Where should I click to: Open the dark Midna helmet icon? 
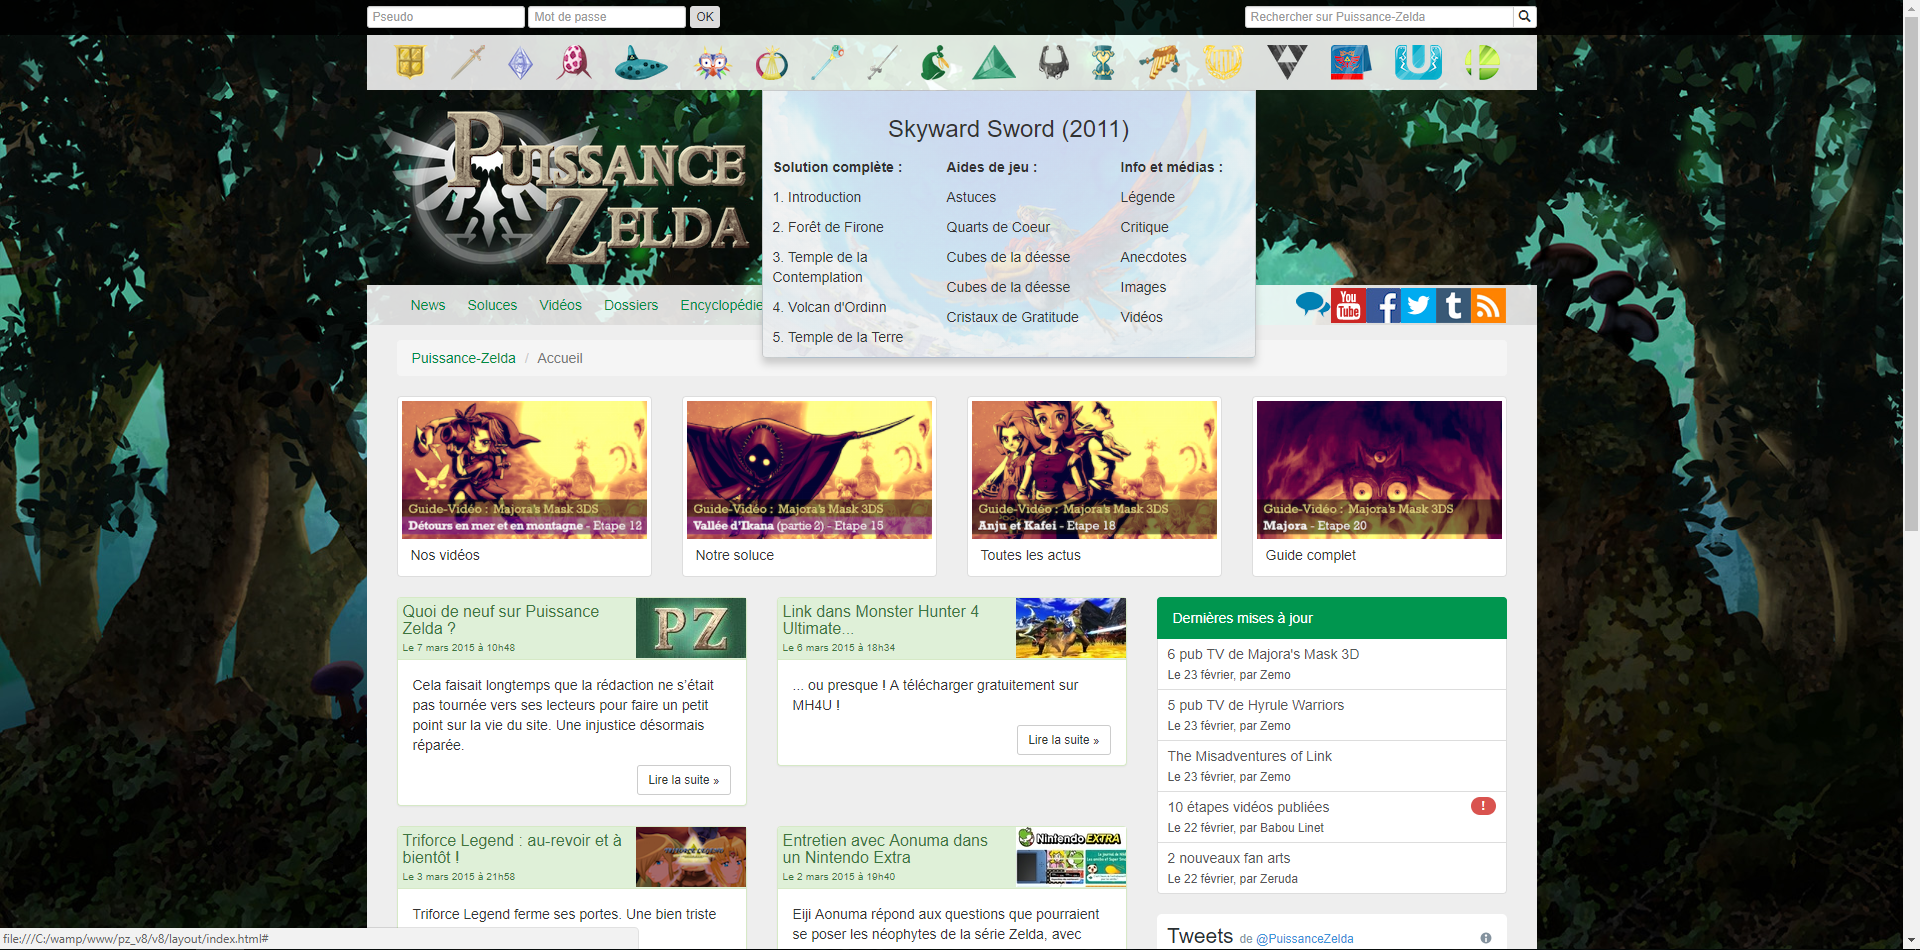(1053, 63)
